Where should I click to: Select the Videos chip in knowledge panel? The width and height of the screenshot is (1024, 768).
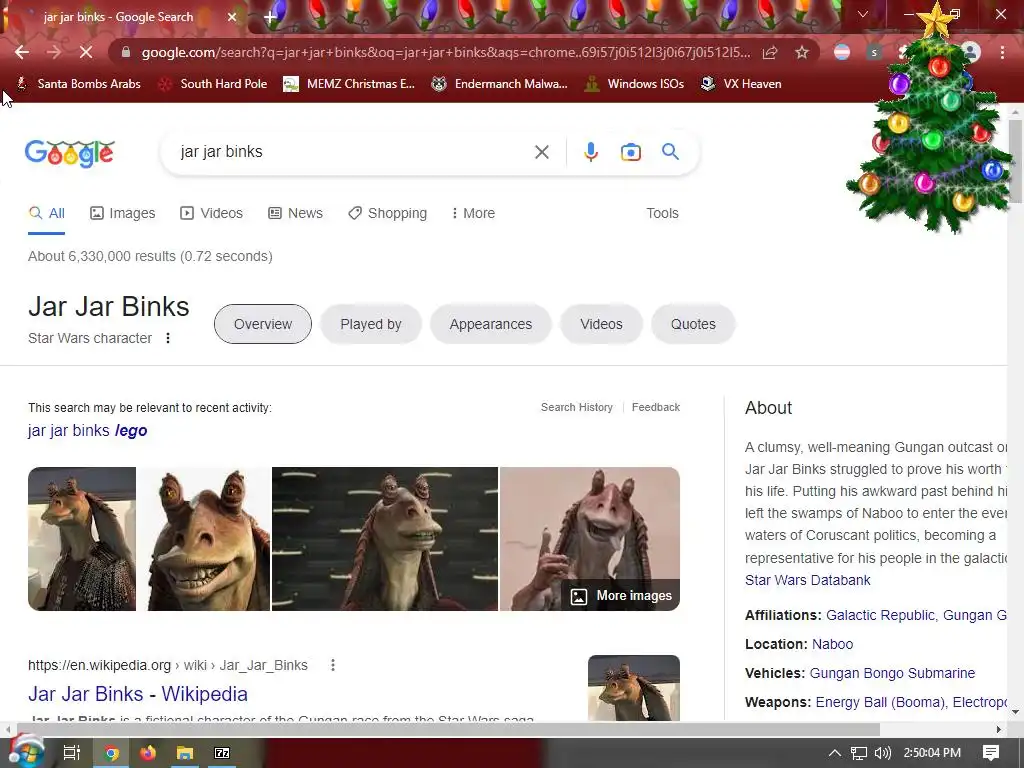coord(601,324)
